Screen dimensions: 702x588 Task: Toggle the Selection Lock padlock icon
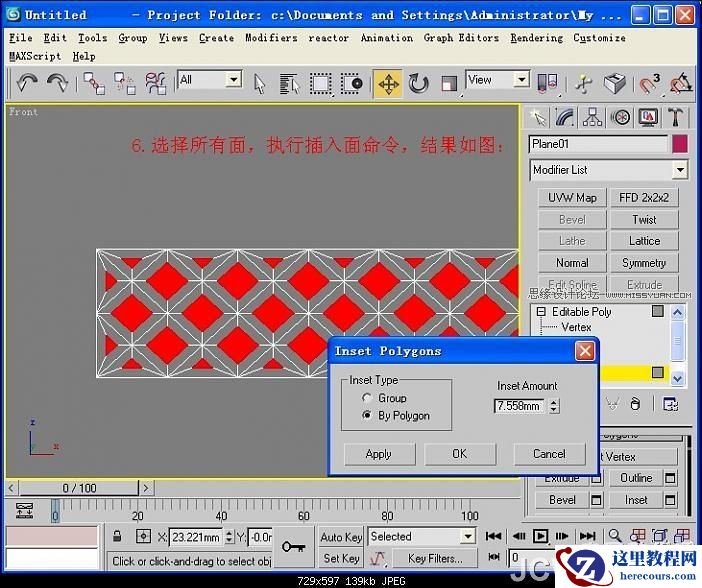tap(117, 536)
